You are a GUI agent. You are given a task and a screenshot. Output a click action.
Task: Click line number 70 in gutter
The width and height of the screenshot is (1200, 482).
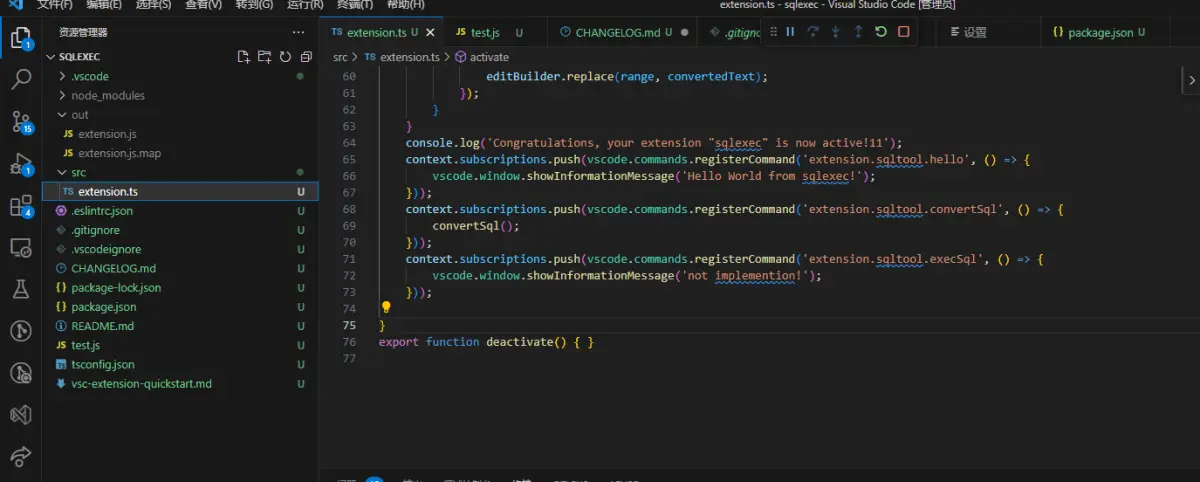[x=348, y=242]
